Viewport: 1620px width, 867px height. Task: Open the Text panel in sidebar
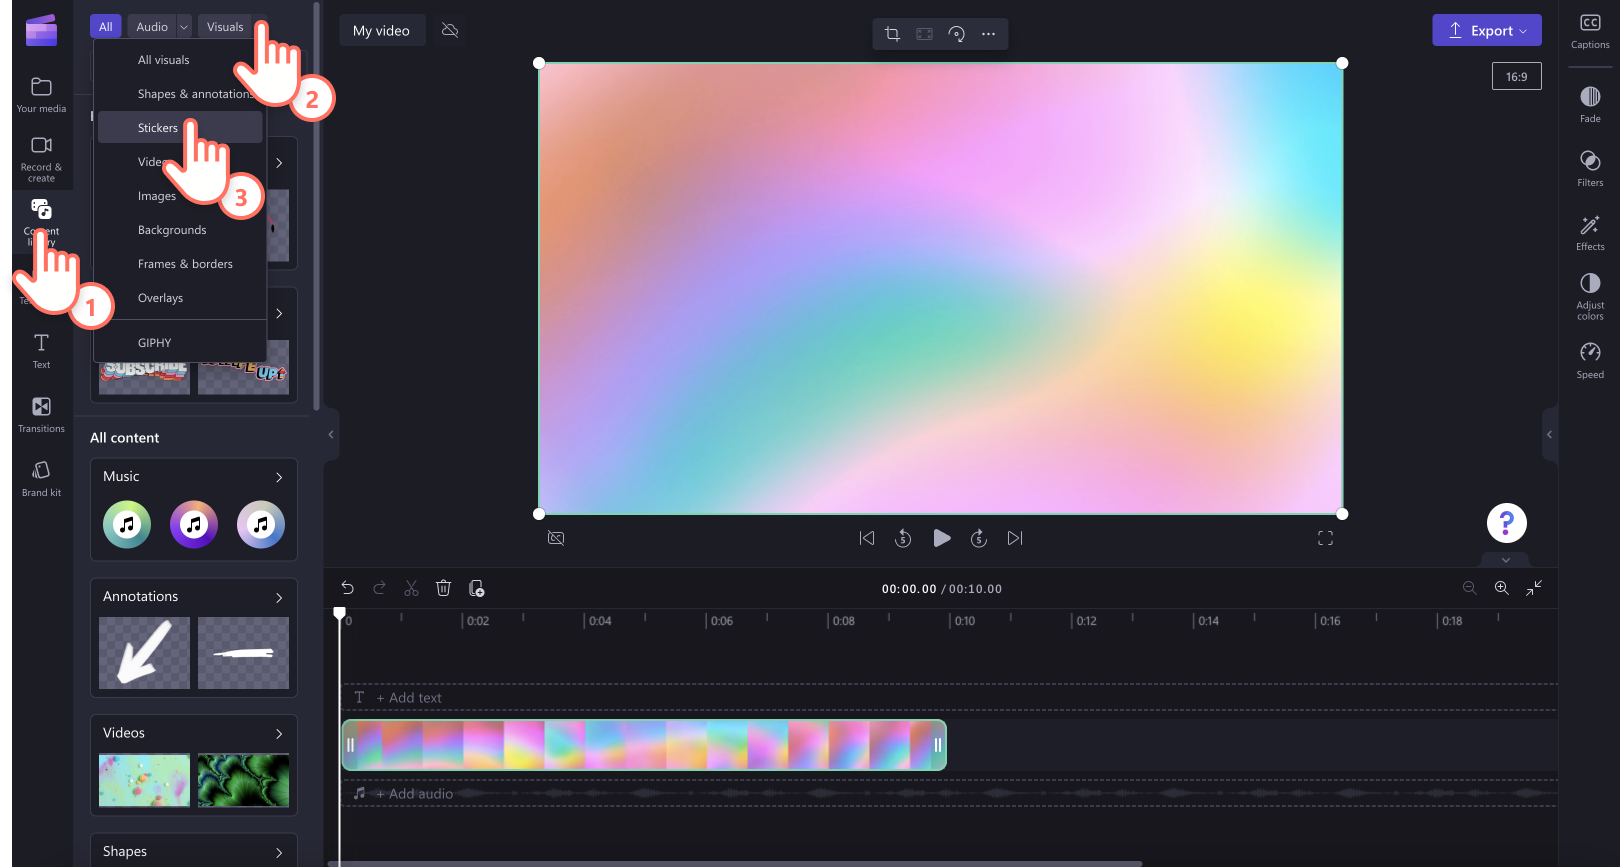coord(41,351)
